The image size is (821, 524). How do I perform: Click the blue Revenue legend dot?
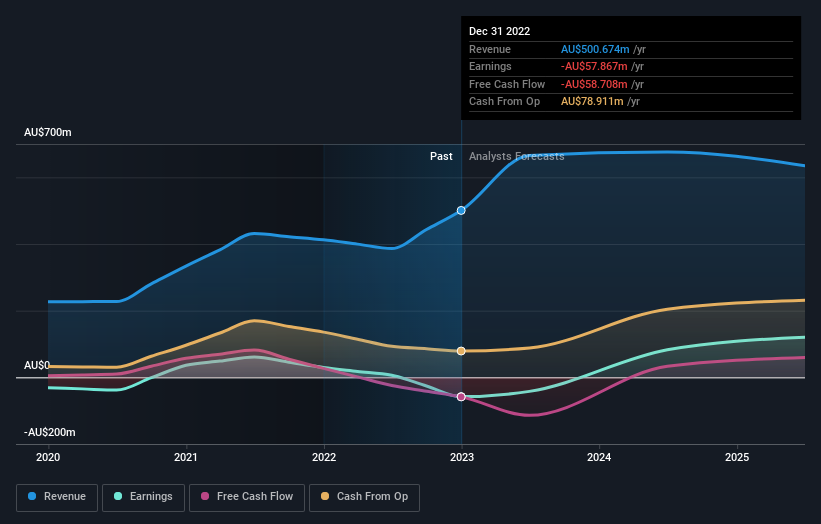32,496
